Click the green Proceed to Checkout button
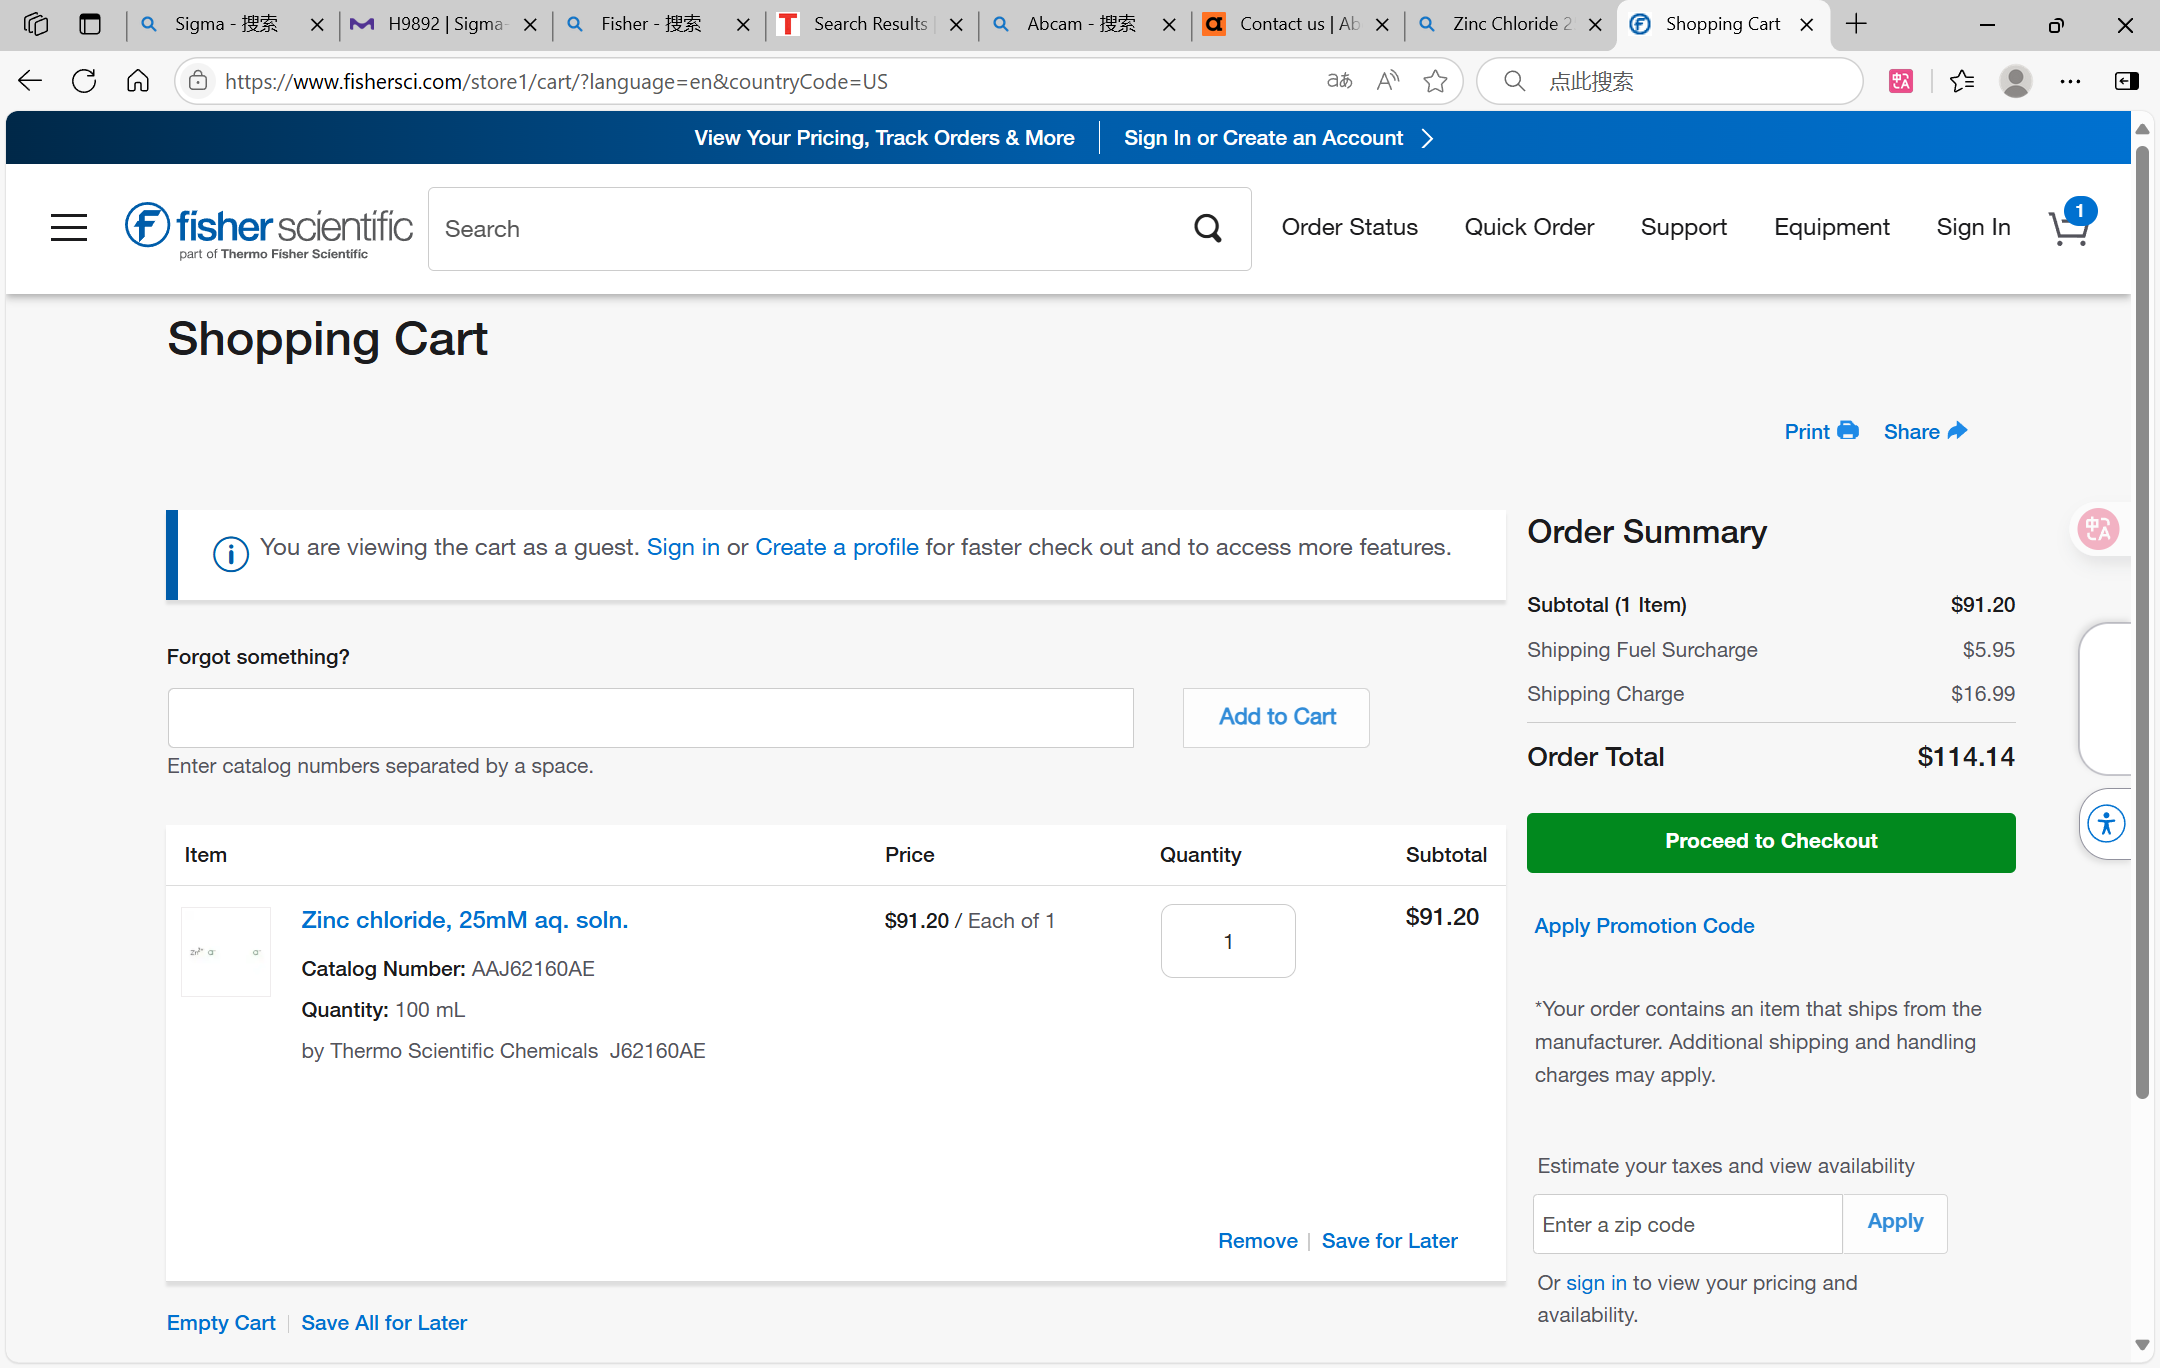Viewport: 2160px width, 1368px height. coord(1771,842)
